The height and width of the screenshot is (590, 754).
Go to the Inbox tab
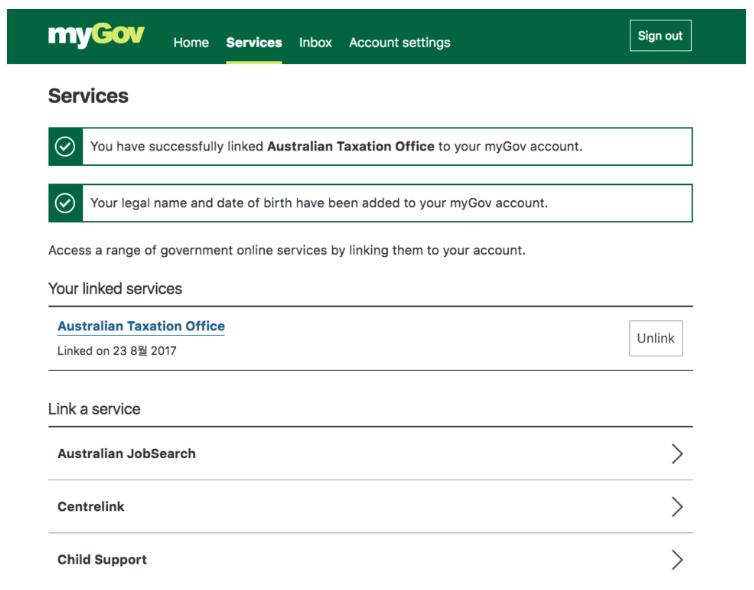tap(315, 43)
